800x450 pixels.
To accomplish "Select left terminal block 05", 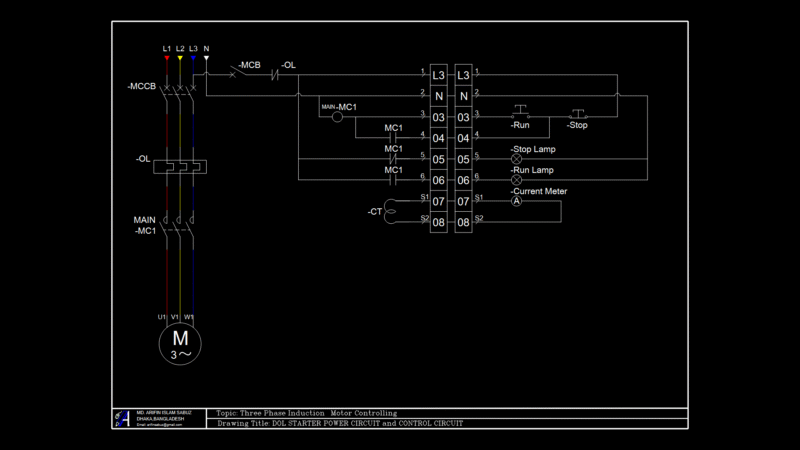I will click(x=439, y=159).
